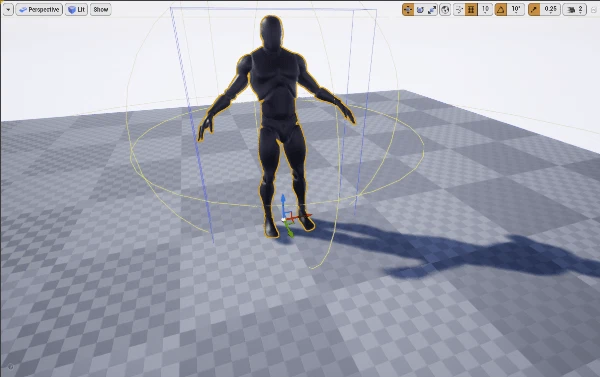Toggle world/local coordinate system globe

click(445, 10)
